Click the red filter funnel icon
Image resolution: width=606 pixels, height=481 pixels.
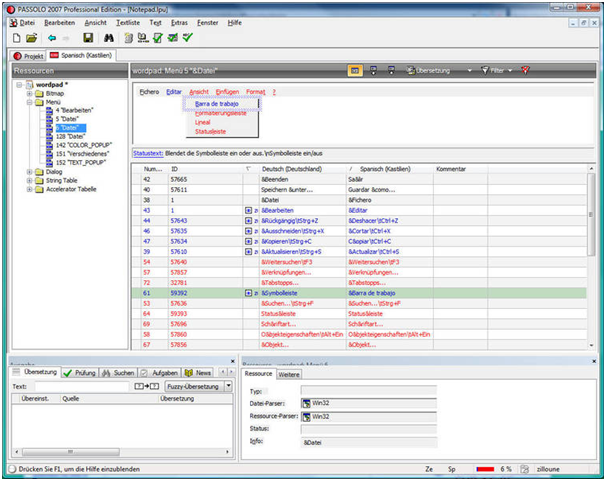pos(525,71)
